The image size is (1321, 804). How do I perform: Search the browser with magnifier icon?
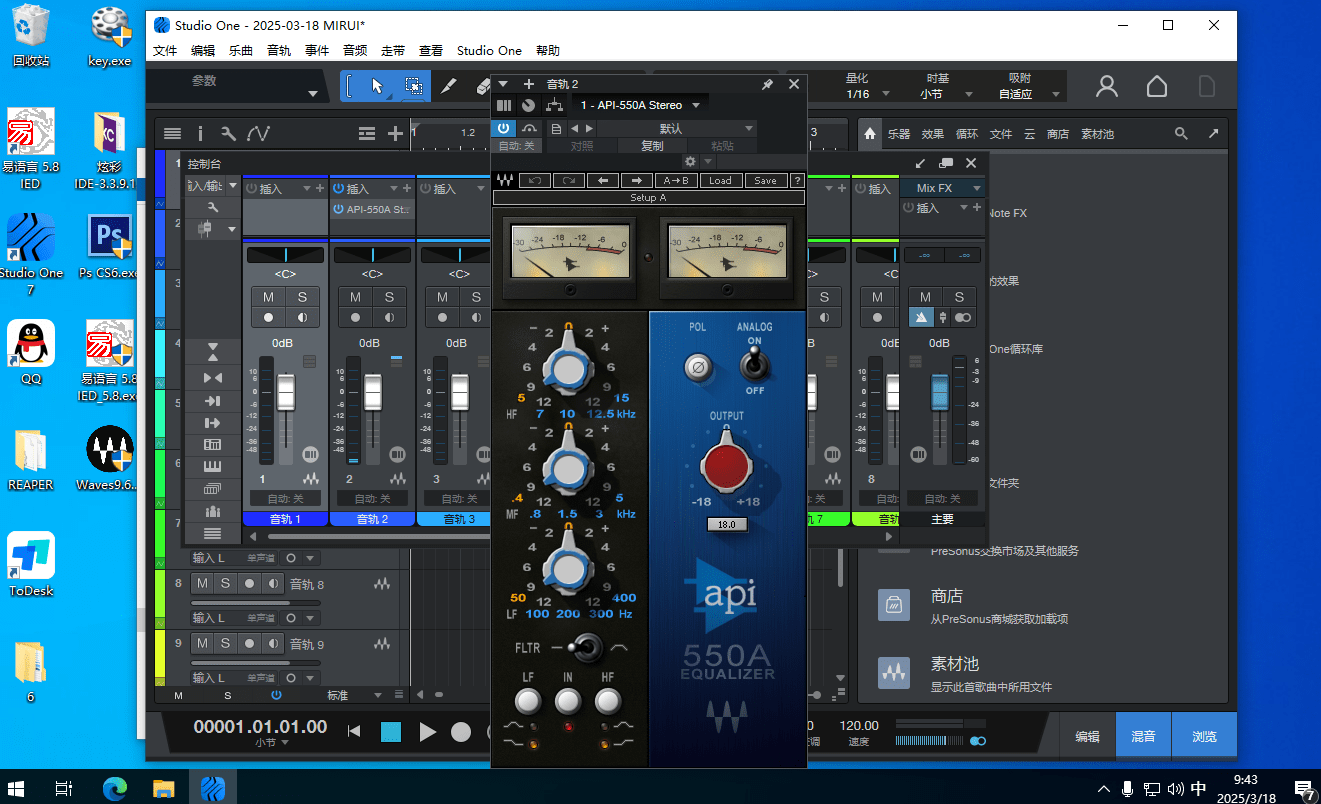click(1181, 133)
